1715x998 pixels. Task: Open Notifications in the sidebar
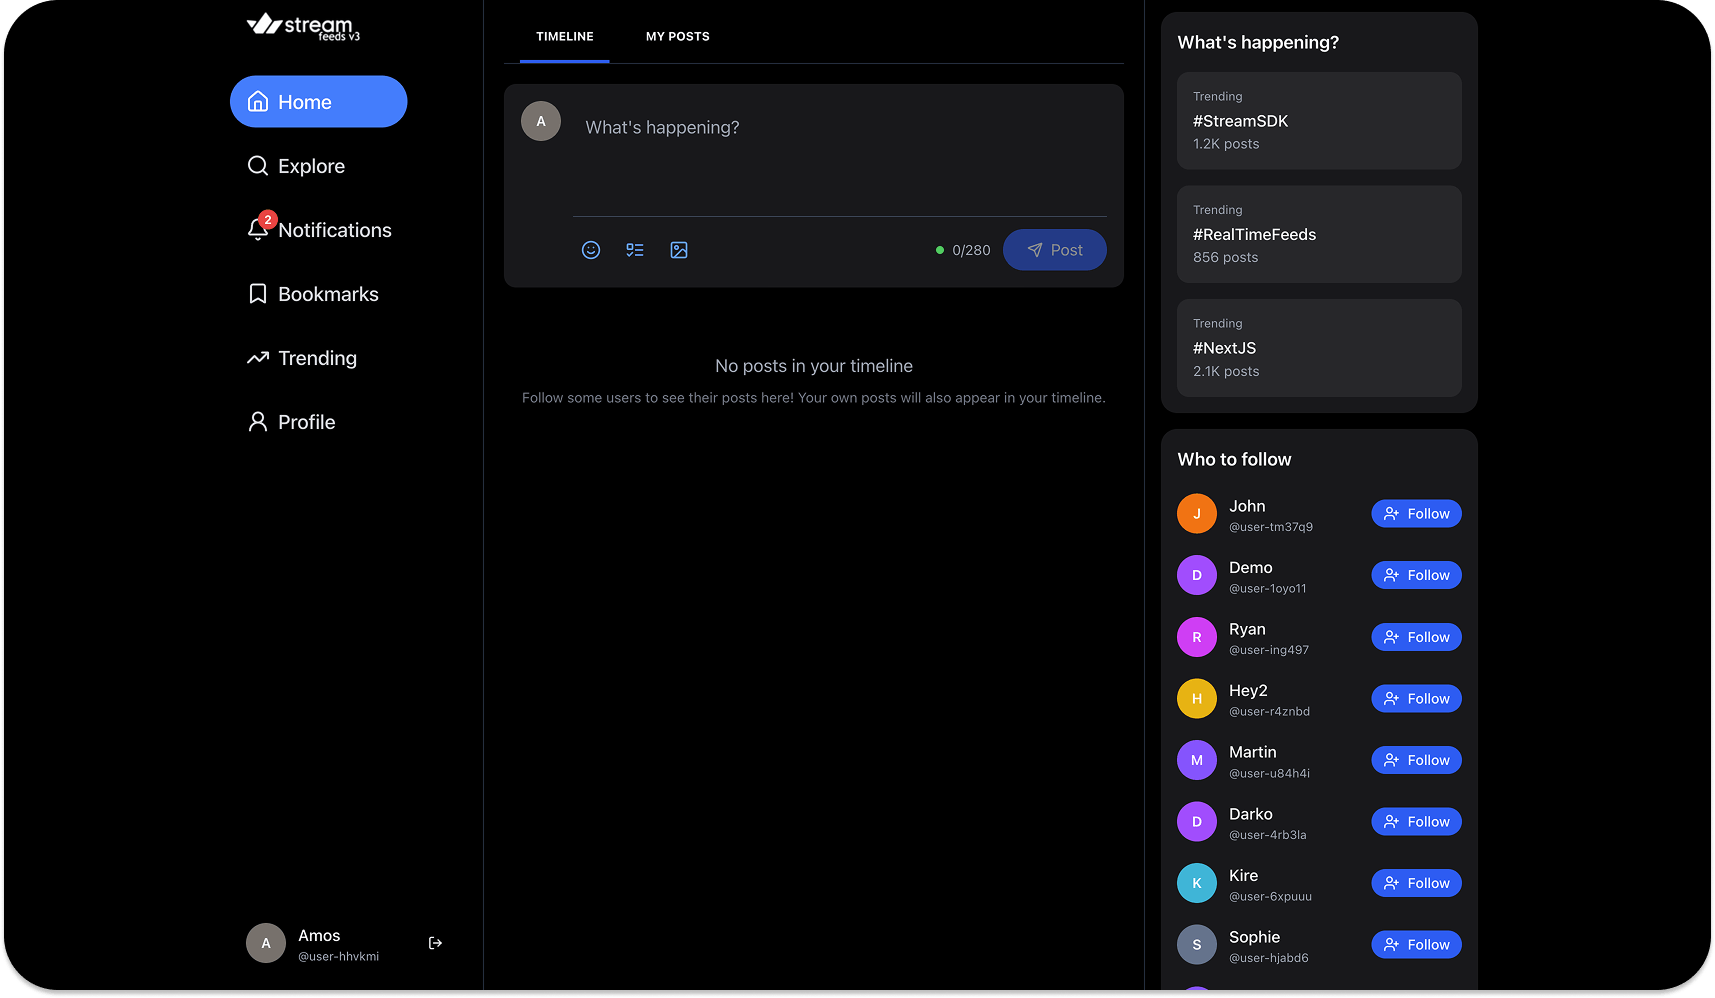click(x=318, y=230)
